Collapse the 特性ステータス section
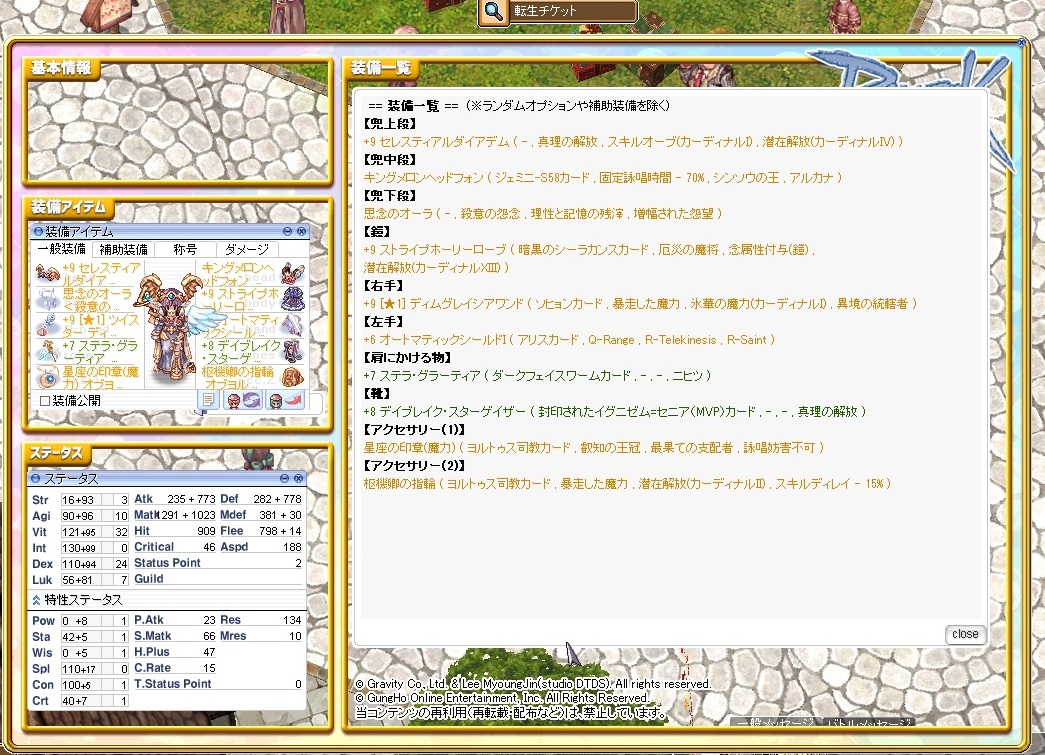This screenshot has width=1045, height=755. point(37,600)
